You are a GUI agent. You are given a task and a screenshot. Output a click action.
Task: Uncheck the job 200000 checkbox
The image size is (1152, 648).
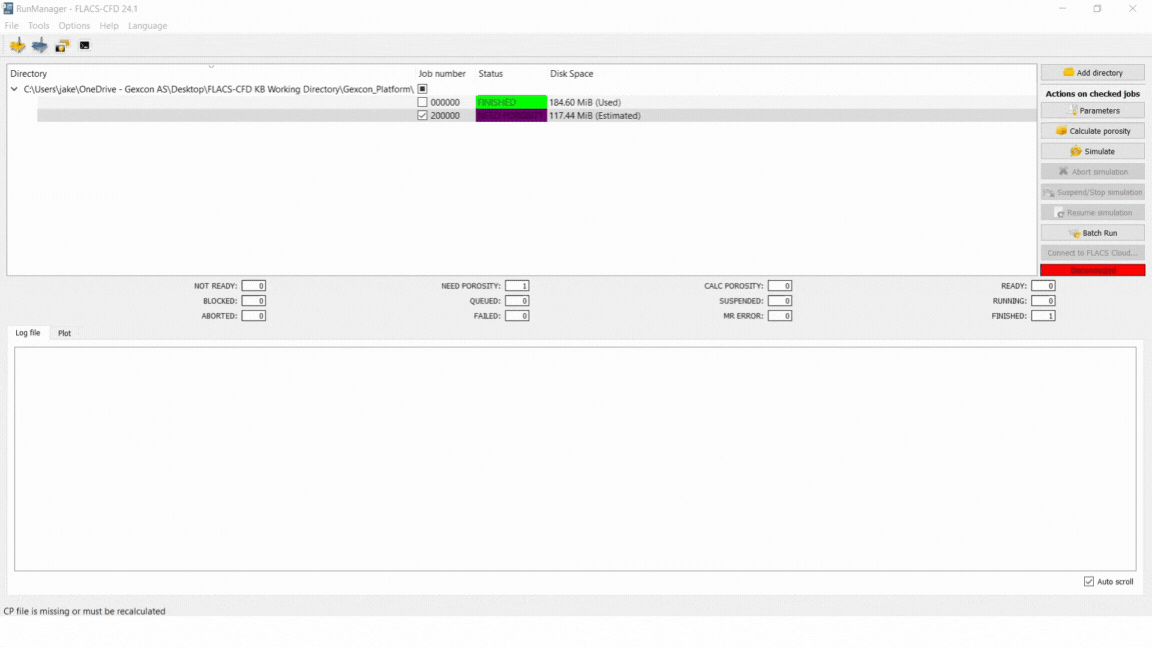[422, 115]
